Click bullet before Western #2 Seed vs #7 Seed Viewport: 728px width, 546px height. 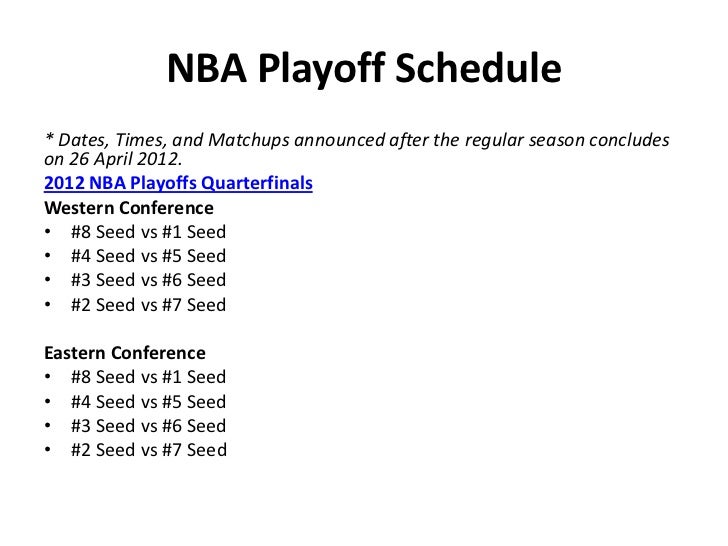pos(47,304)
